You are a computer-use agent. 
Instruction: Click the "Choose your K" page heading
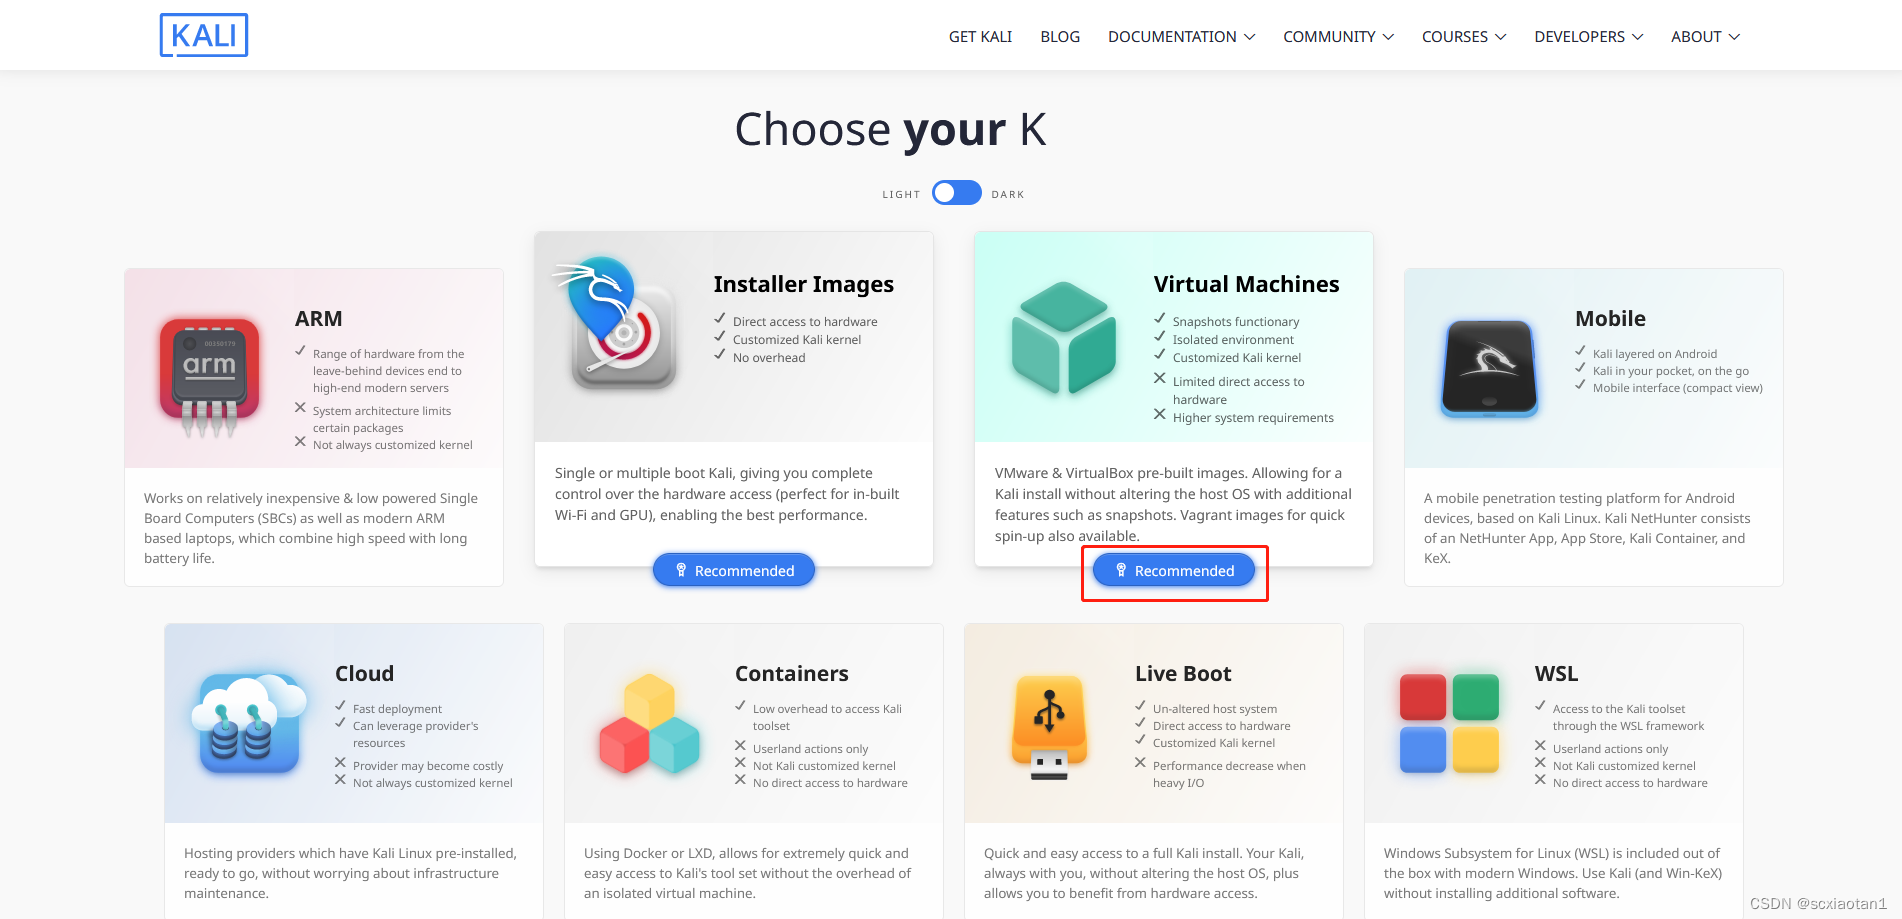[890, 130]
